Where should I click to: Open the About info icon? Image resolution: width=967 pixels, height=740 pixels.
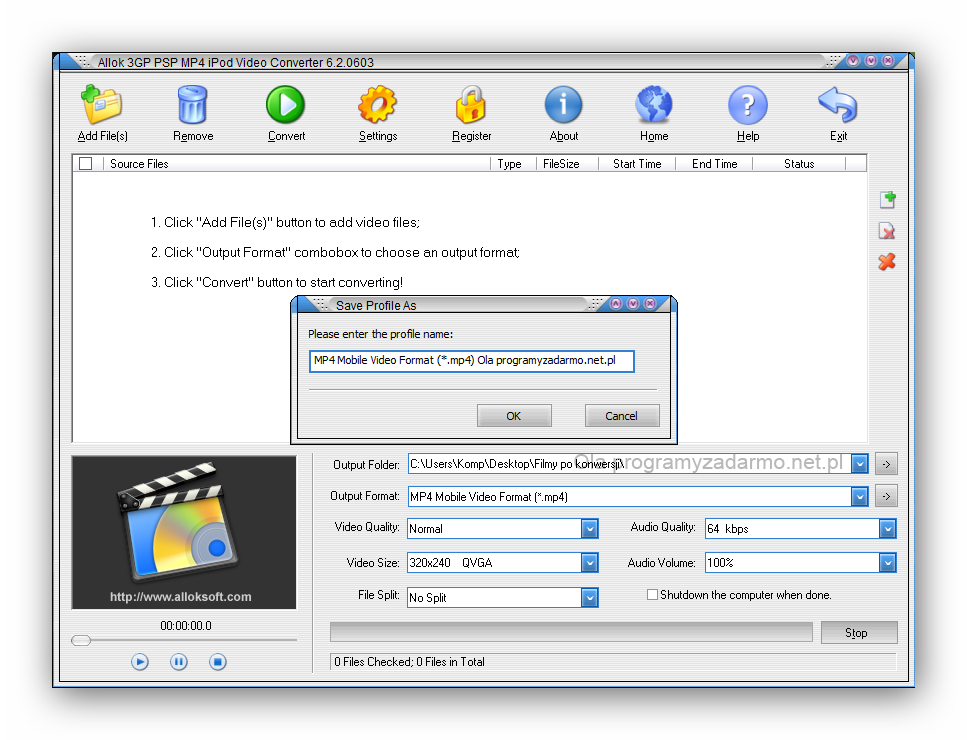(x=563, y=105)
